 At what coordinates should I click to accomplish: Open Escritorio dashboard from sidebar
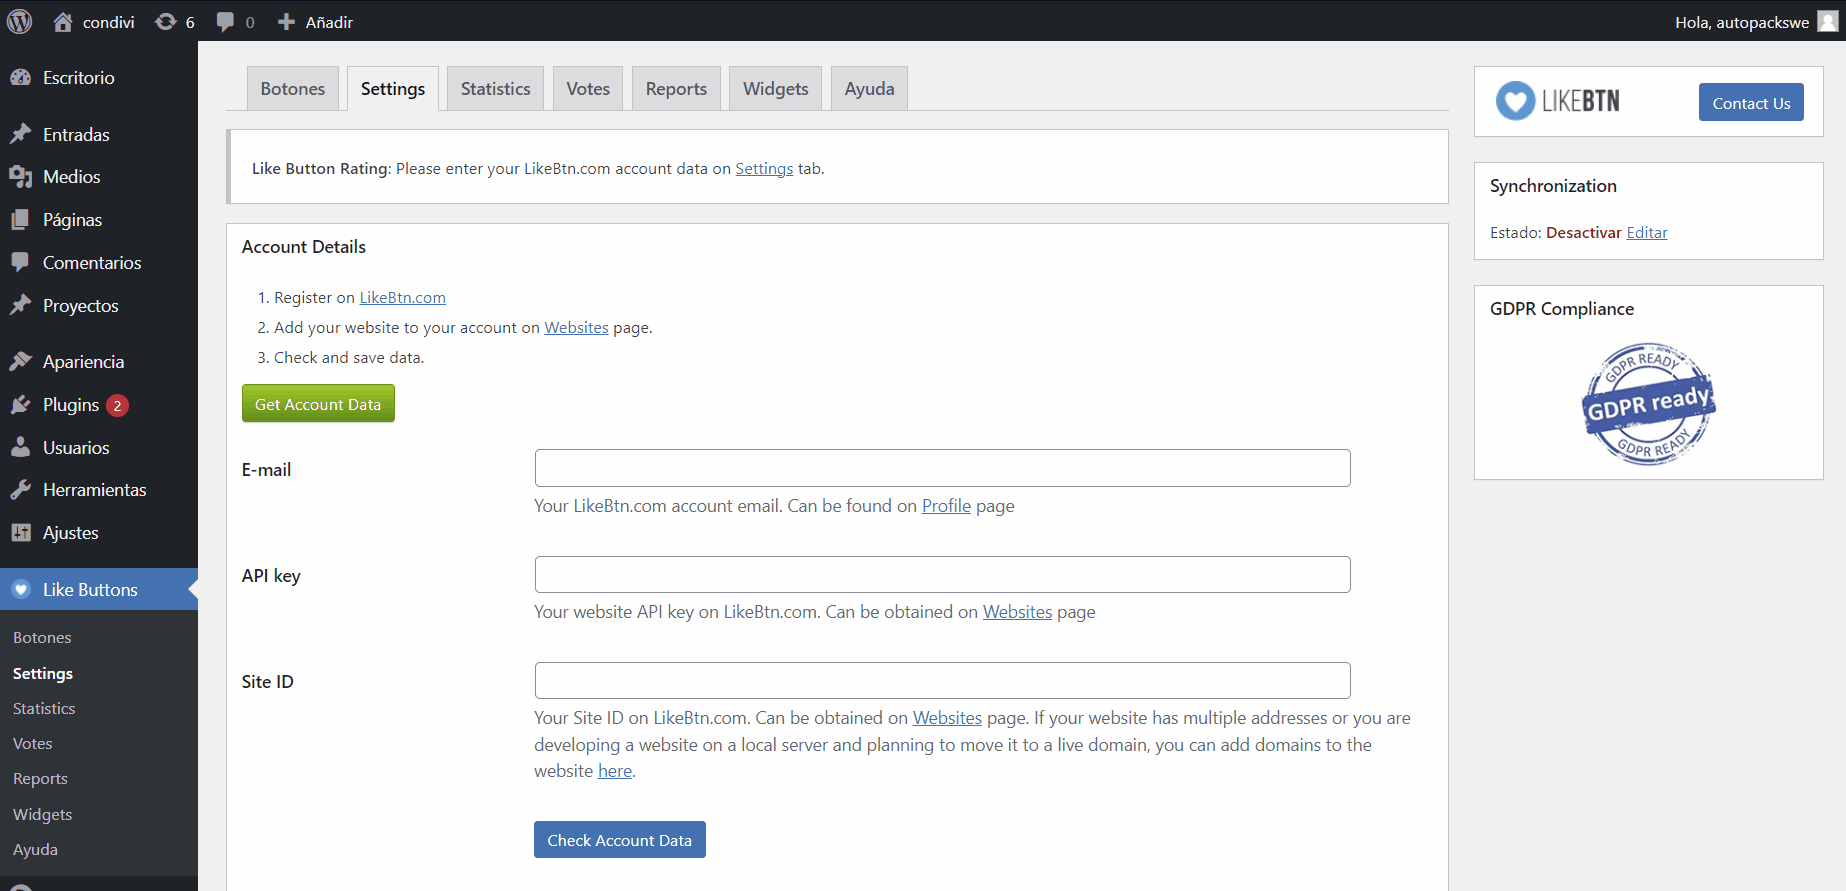(78, 78)
